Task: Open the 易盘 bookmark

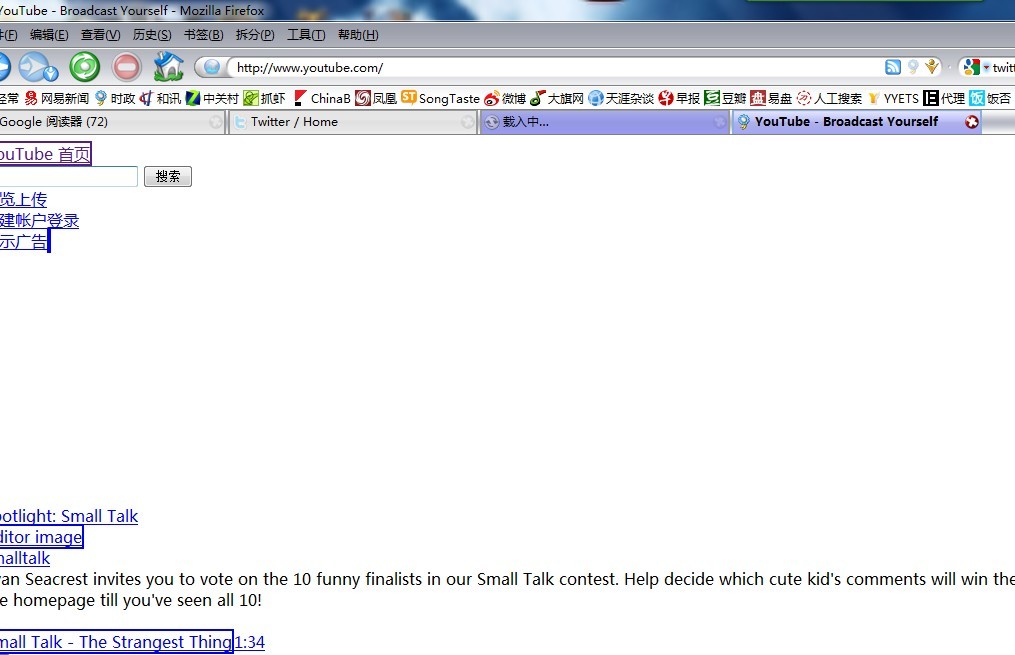Action: click(771, 98)
